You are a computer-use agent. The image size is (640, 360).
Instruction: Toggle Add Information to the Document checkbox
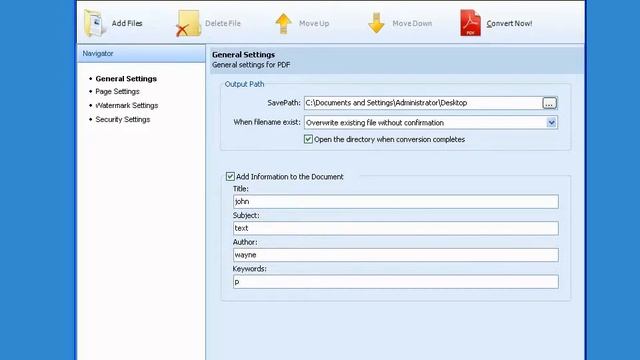point(230,176)
